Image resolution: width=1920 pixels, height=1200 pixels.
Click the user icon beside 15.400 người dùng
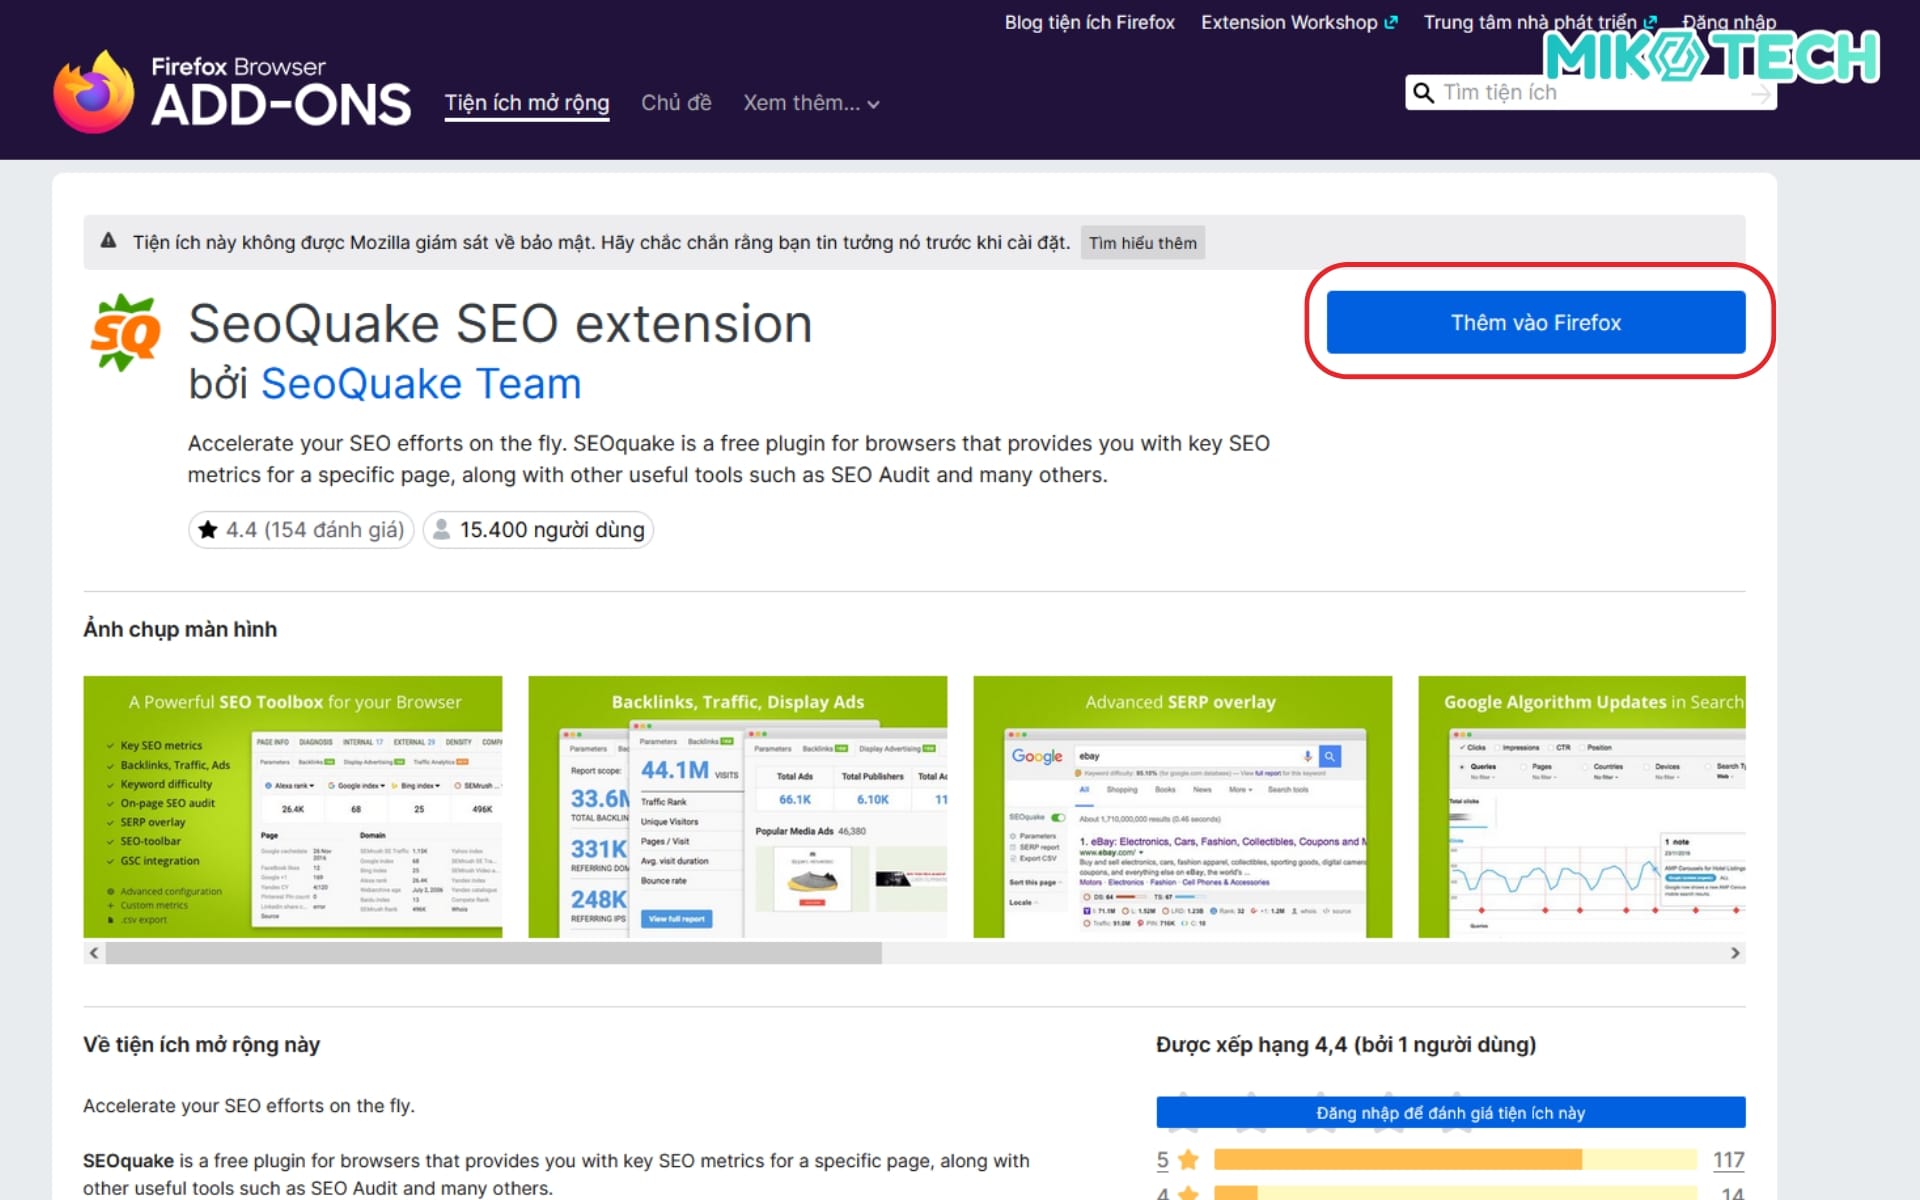[x=440, y=529]
